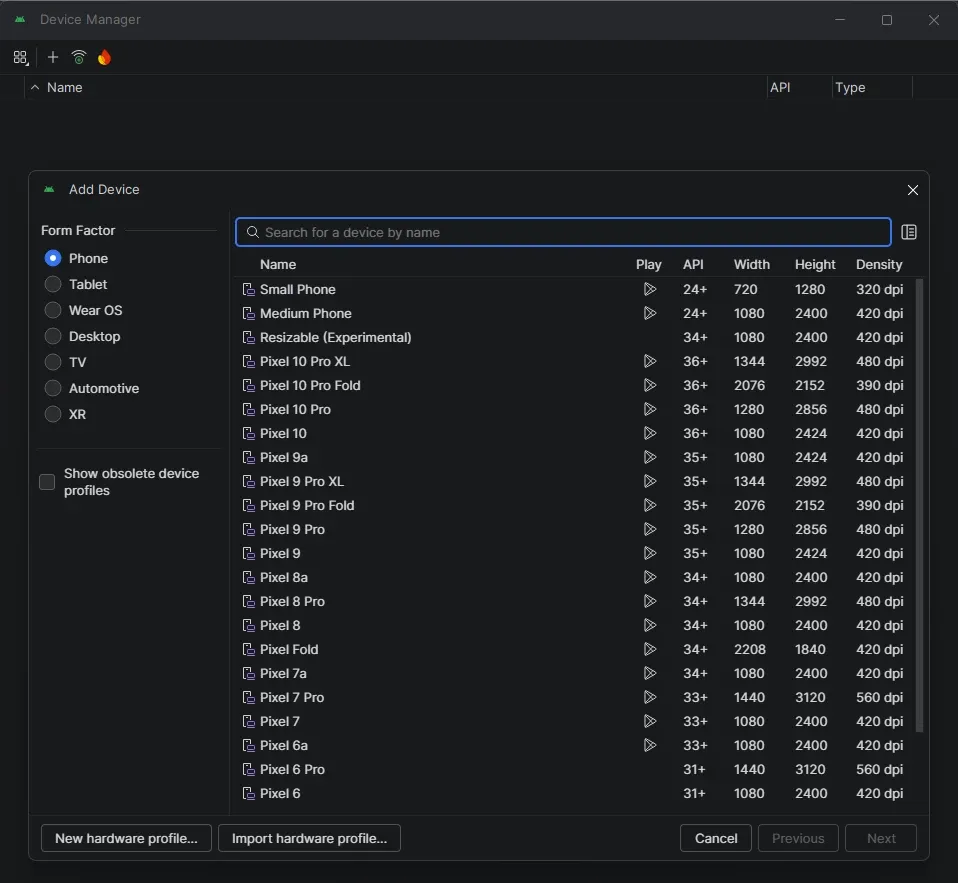Click the device list vertical scrollbar
The image size is (958, 883).
(919, 505)
